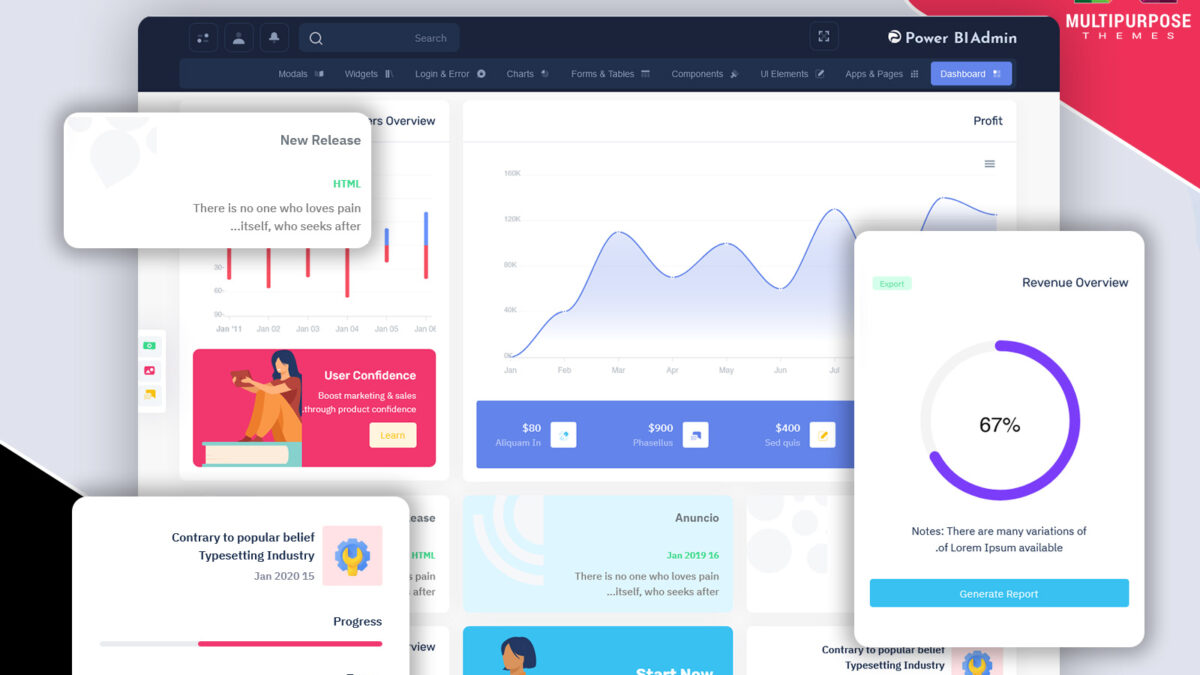The image size is (1200, 675).
Task: Click the Profit panel heading
Action: pyautogui.click(x=988, y=121)
